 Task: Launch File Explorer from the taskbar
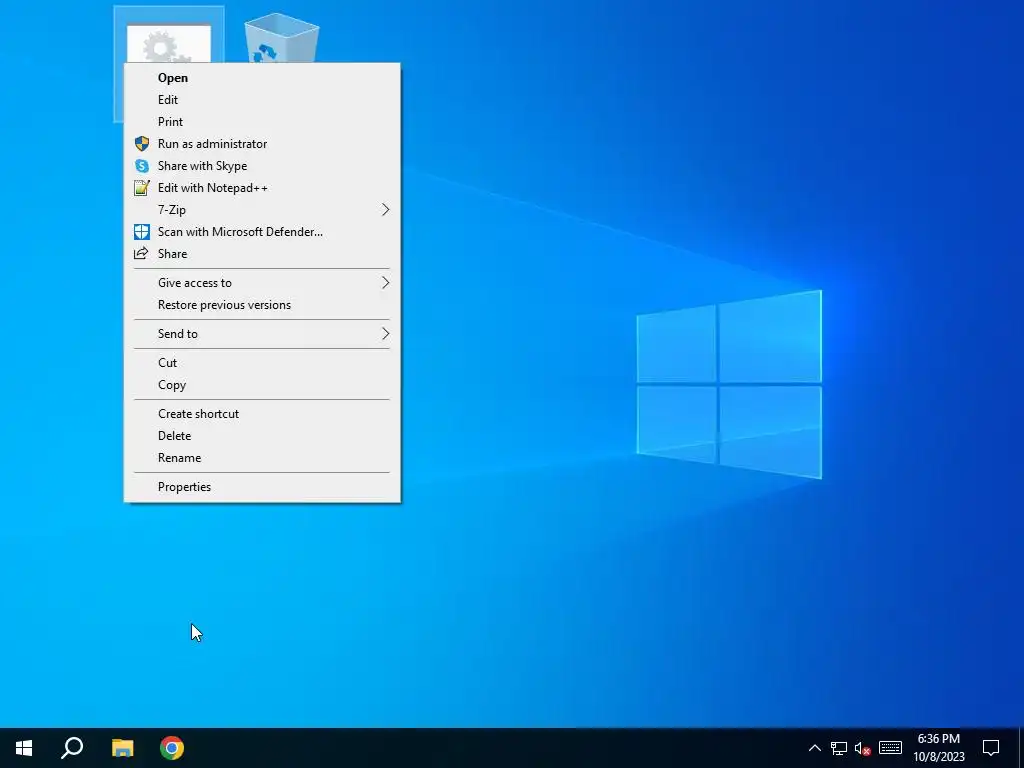point(122,748)
